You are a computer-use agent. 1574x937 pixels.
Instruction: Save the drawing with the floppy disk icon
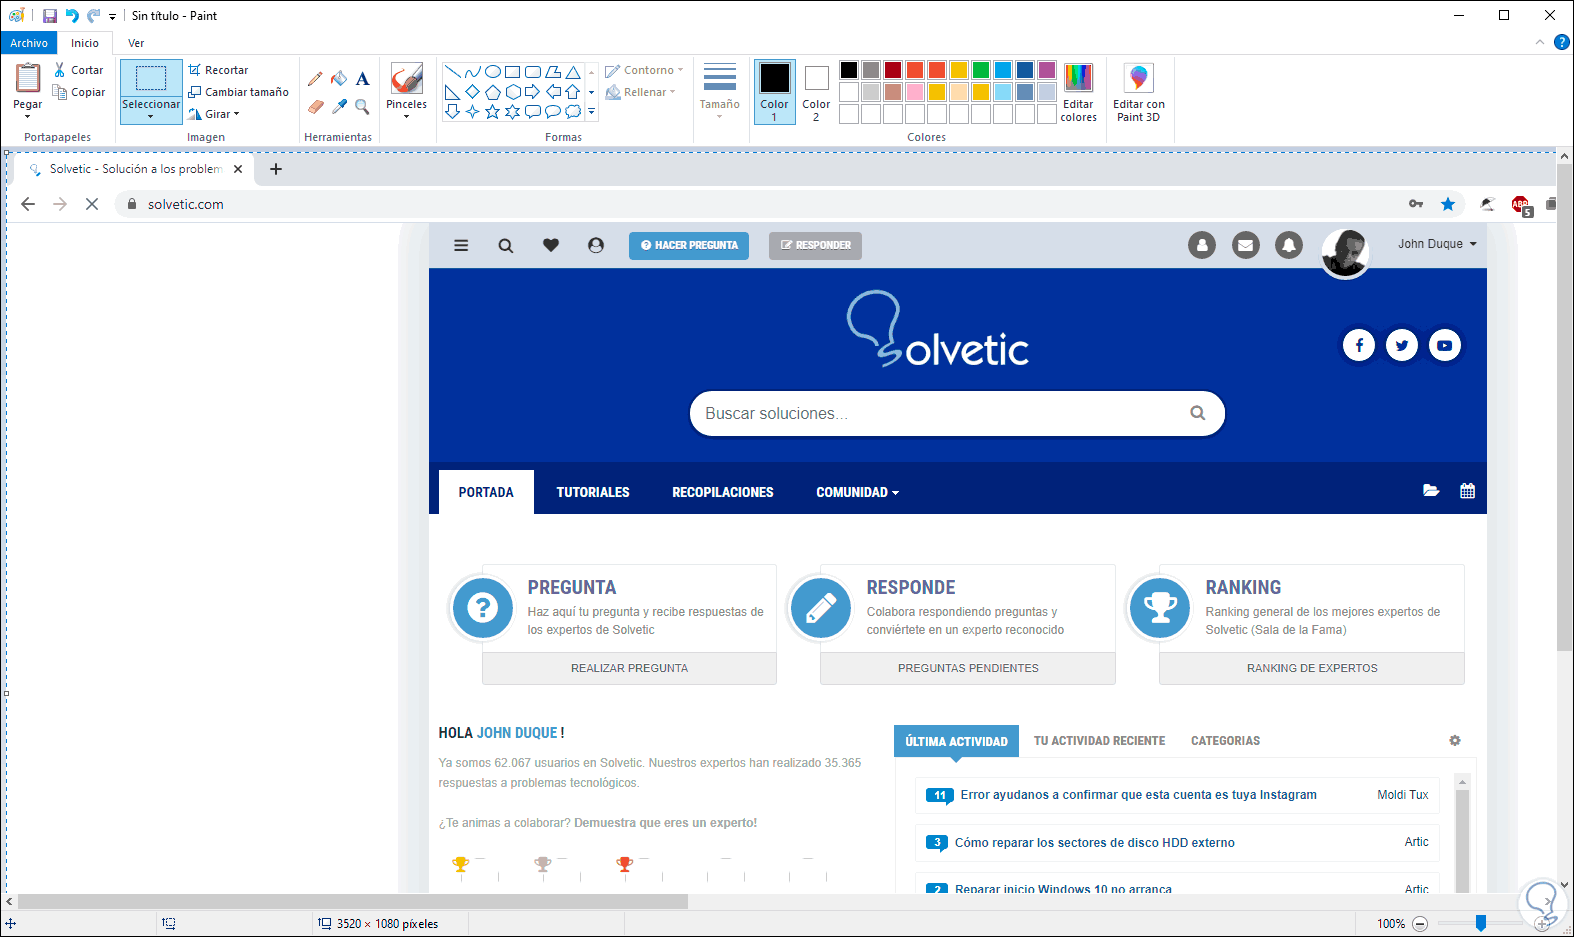pyautogui.click(x=50, y=16)
